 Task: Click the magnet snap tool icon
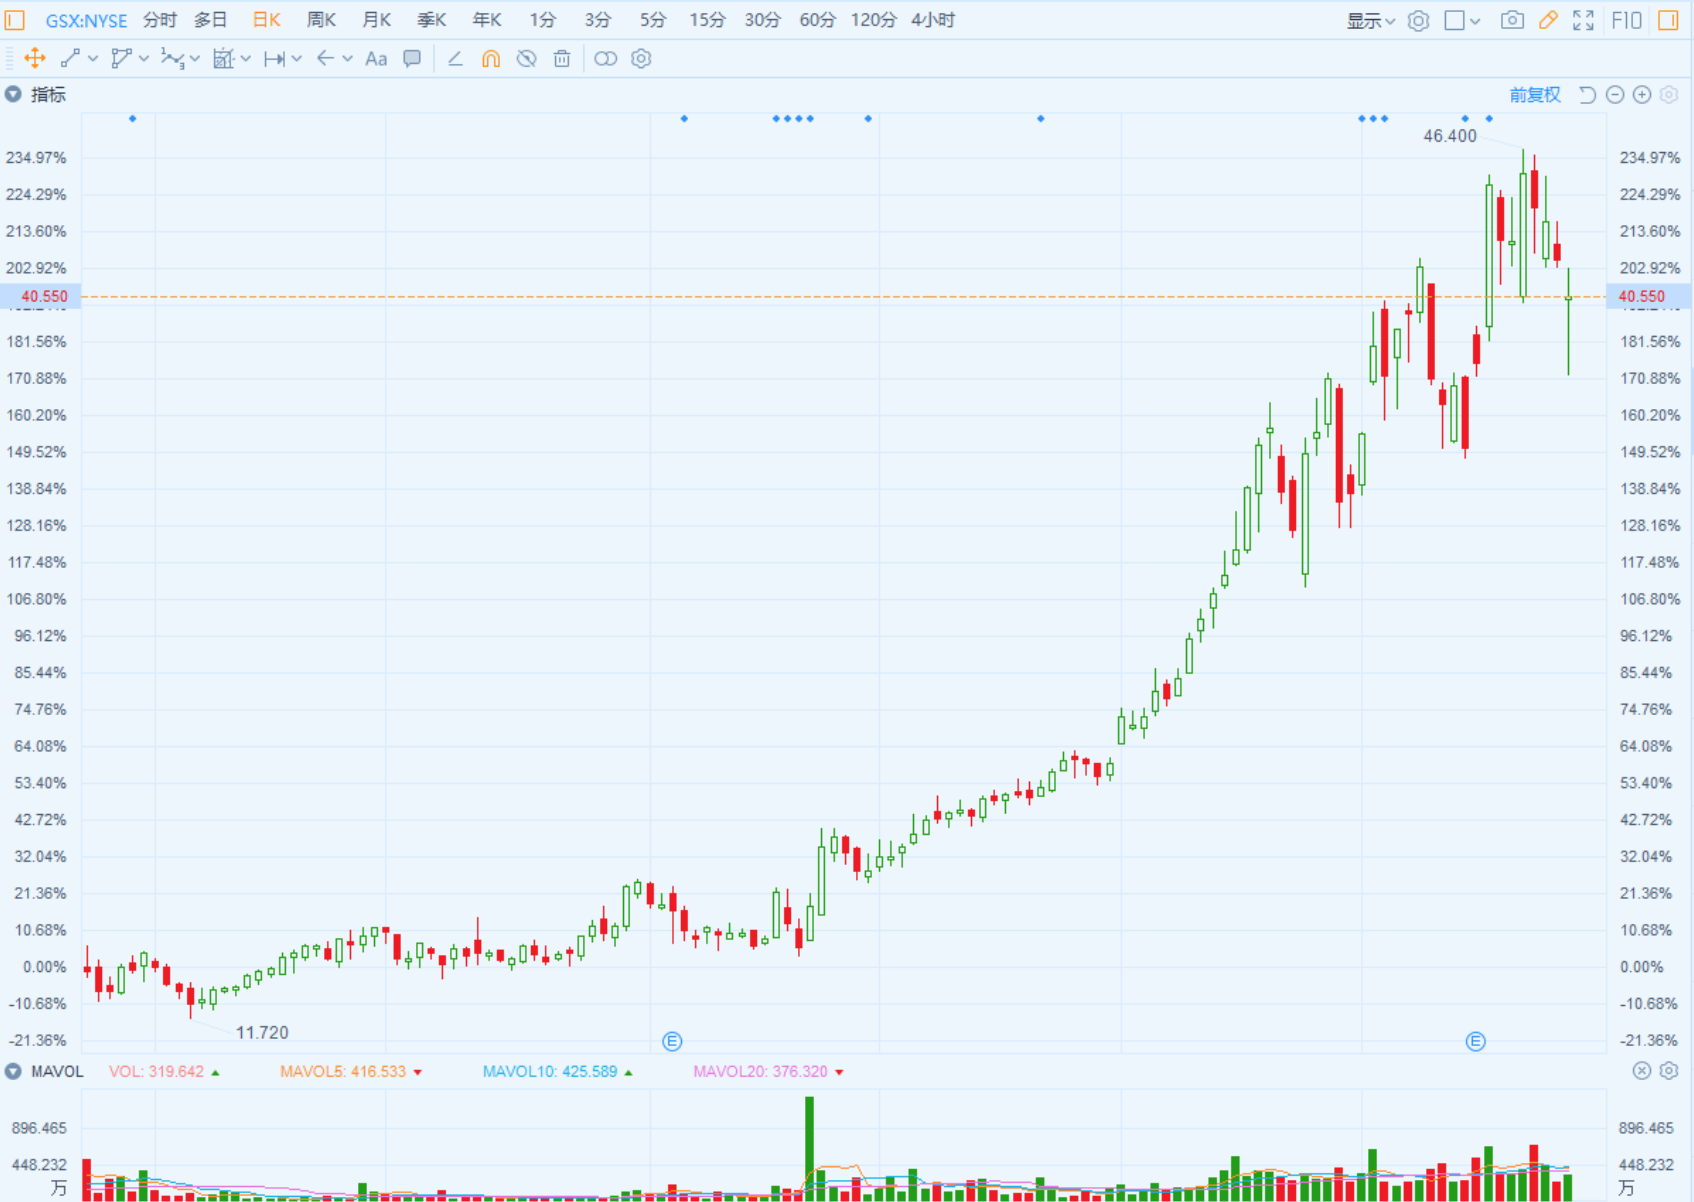click(491, 59)
